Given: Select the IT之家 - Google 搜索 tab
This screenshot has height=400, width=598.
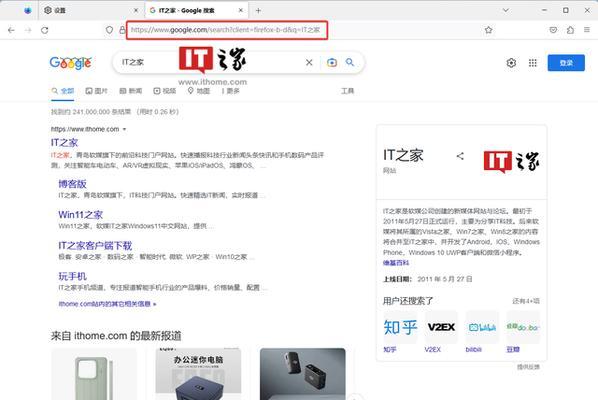Looking at the screenshot, I should pos(196,10).
